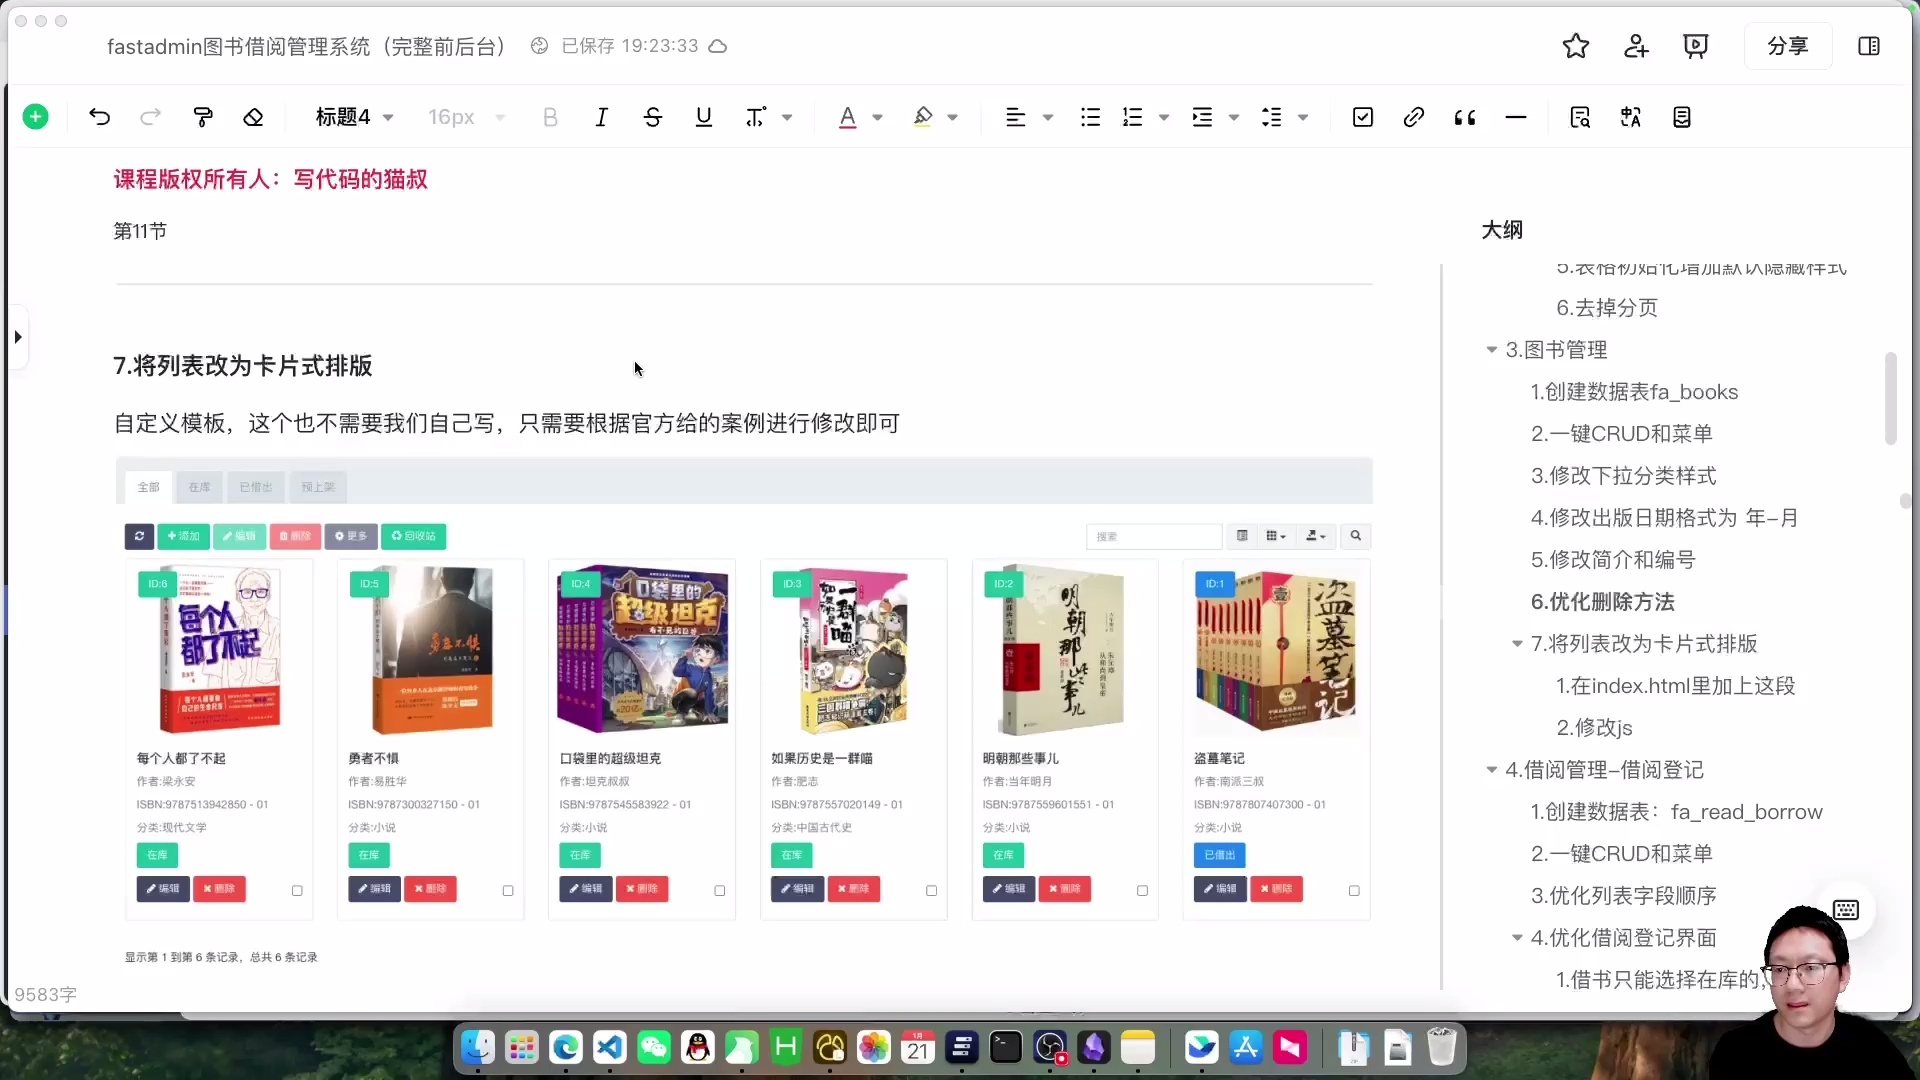Viewport: 1920px width, 1080px height.
Task: Start presentation mode
Action: click(x=1696, y=46)
